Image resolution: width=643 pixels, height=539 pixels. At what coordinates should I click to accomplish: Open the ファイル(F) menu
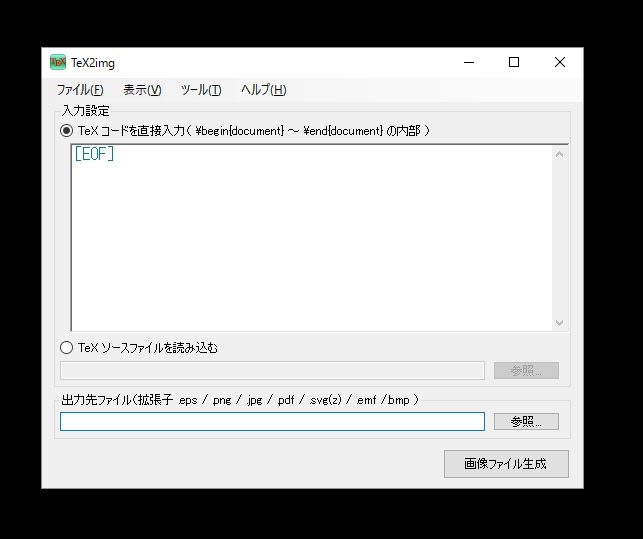80,90
